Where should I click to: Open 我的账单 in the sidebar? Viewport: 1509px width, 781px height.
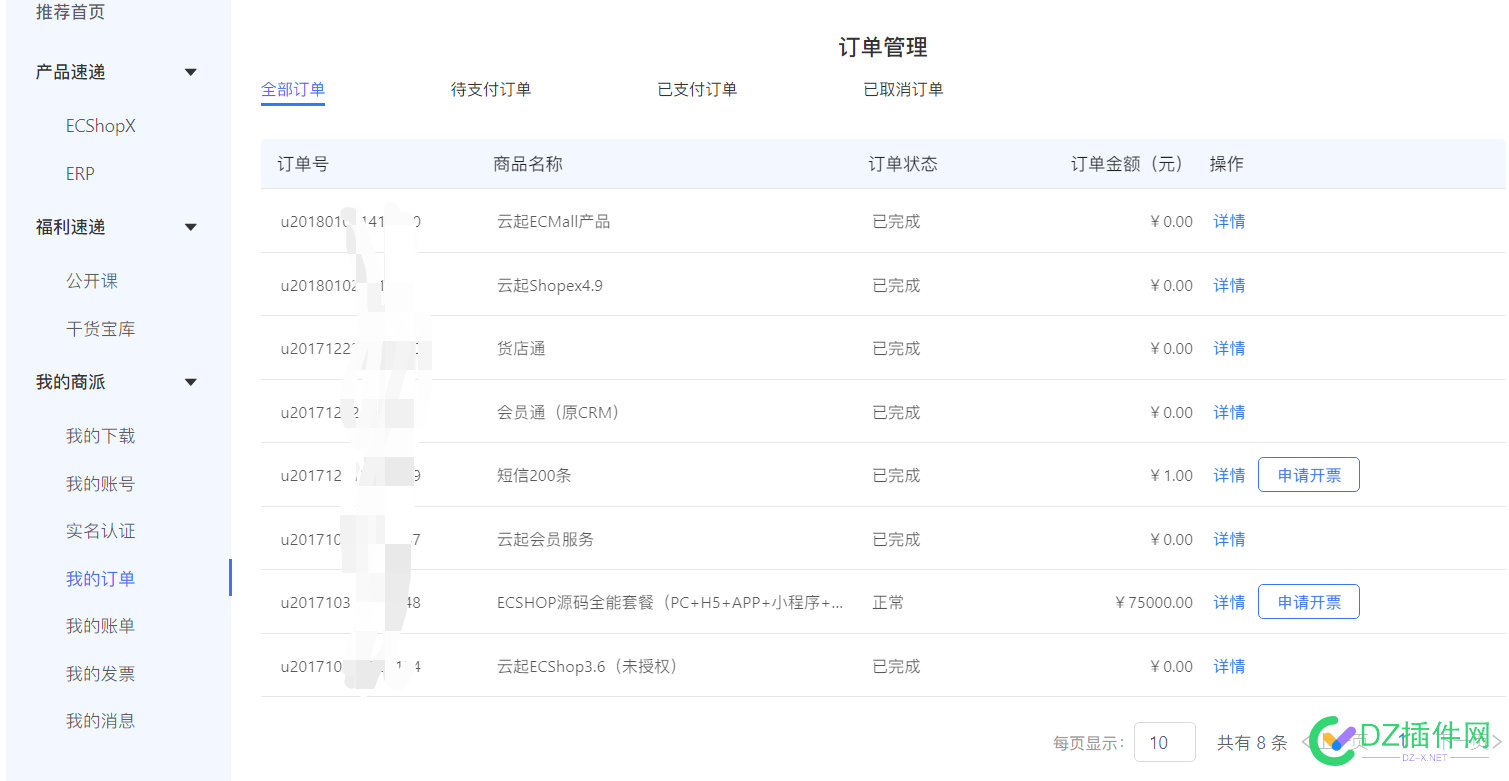pyautogui.click(x=100, y=626)
